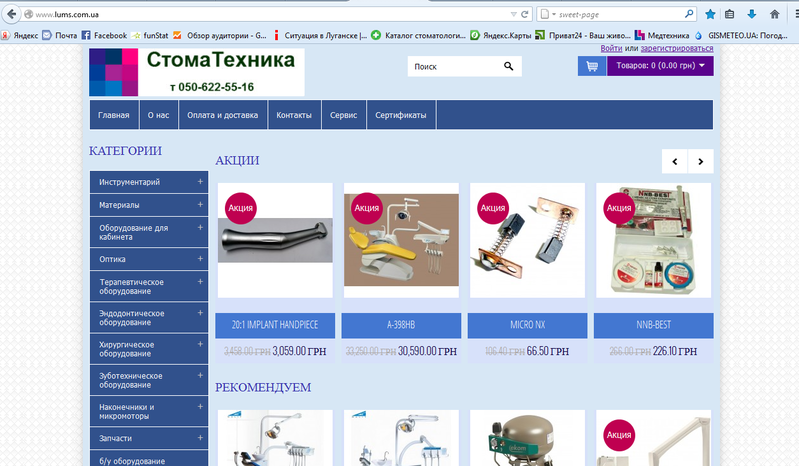Click the browser bookmark star icon
Screen dimensions: 799x466
point(709,15)
